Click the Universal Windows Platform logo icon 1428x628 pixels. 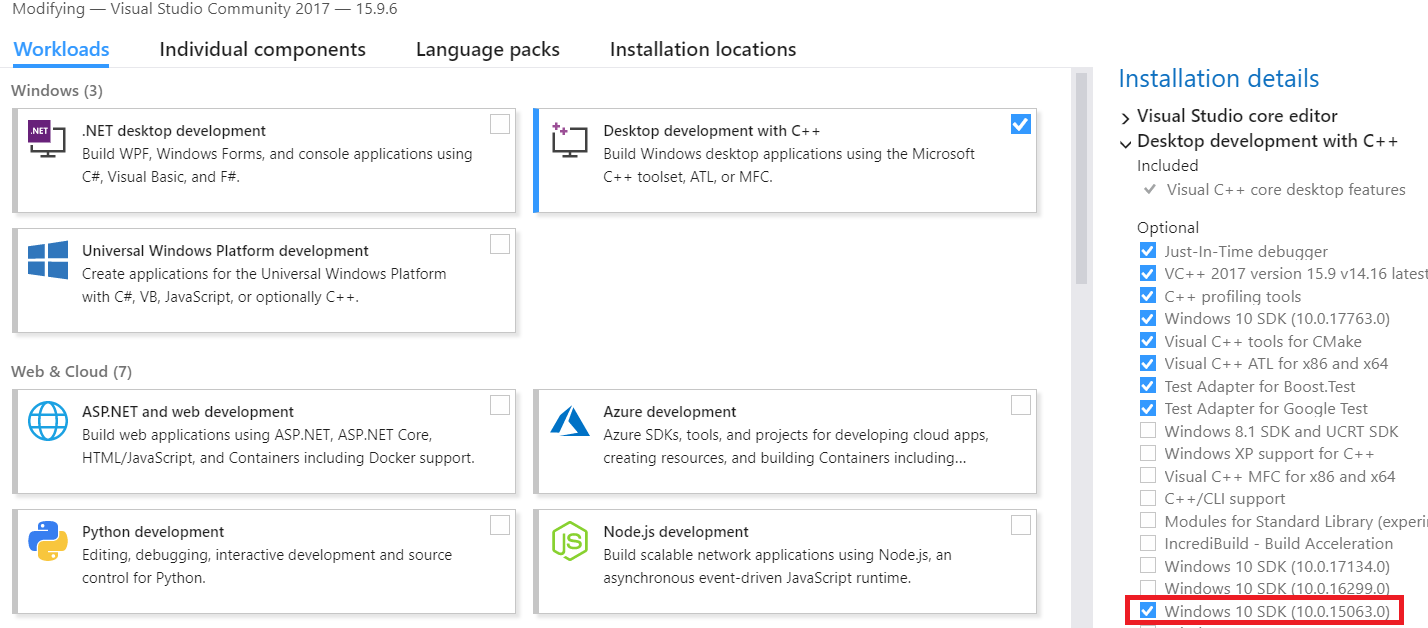click(48, 260)
